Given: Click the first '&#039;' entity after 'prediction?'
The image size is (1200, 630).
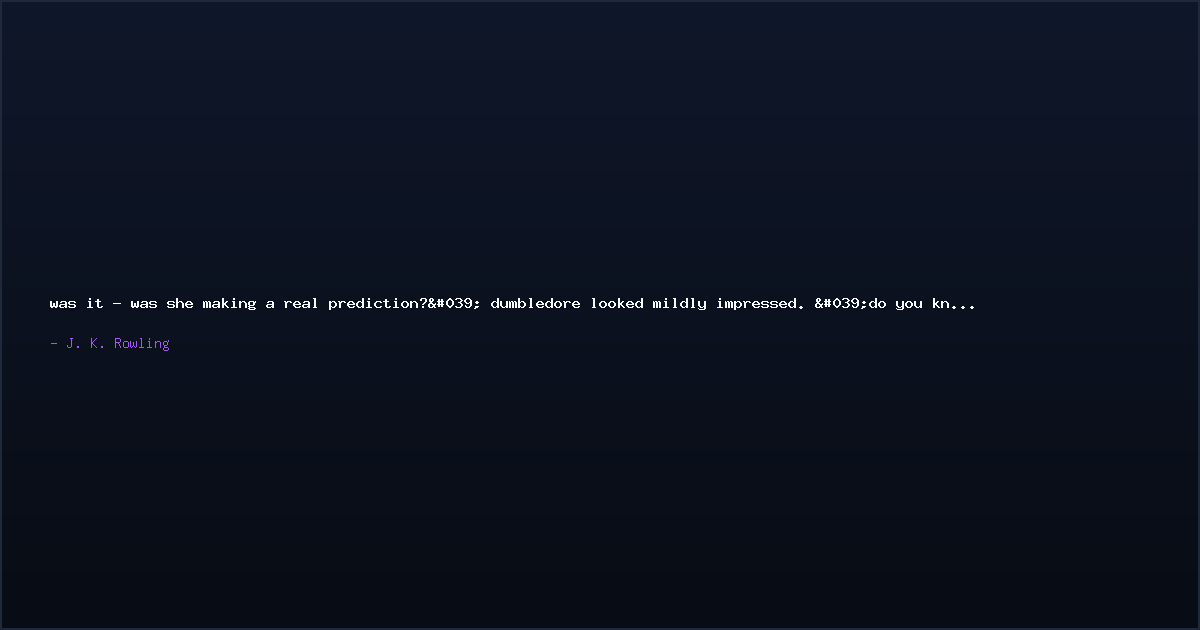Looking at the screenshot, I should click(x=454, y=303).
